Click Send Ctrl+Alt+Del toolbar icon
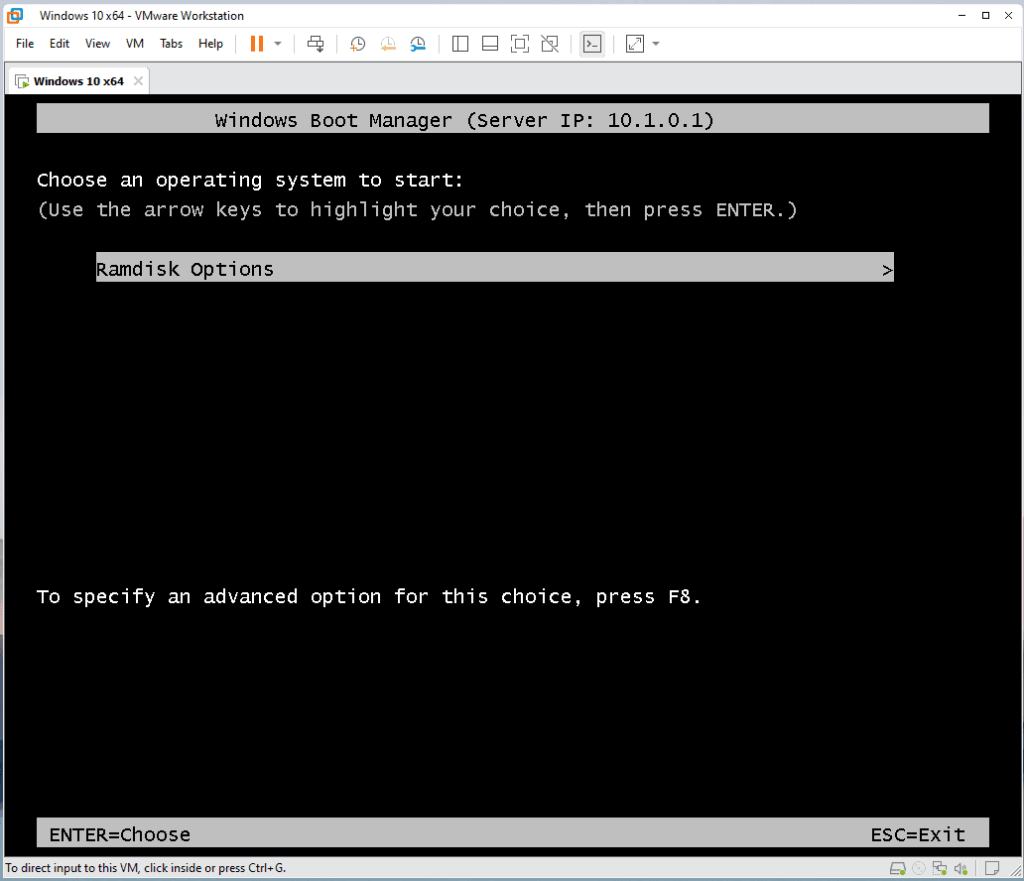 316,44
